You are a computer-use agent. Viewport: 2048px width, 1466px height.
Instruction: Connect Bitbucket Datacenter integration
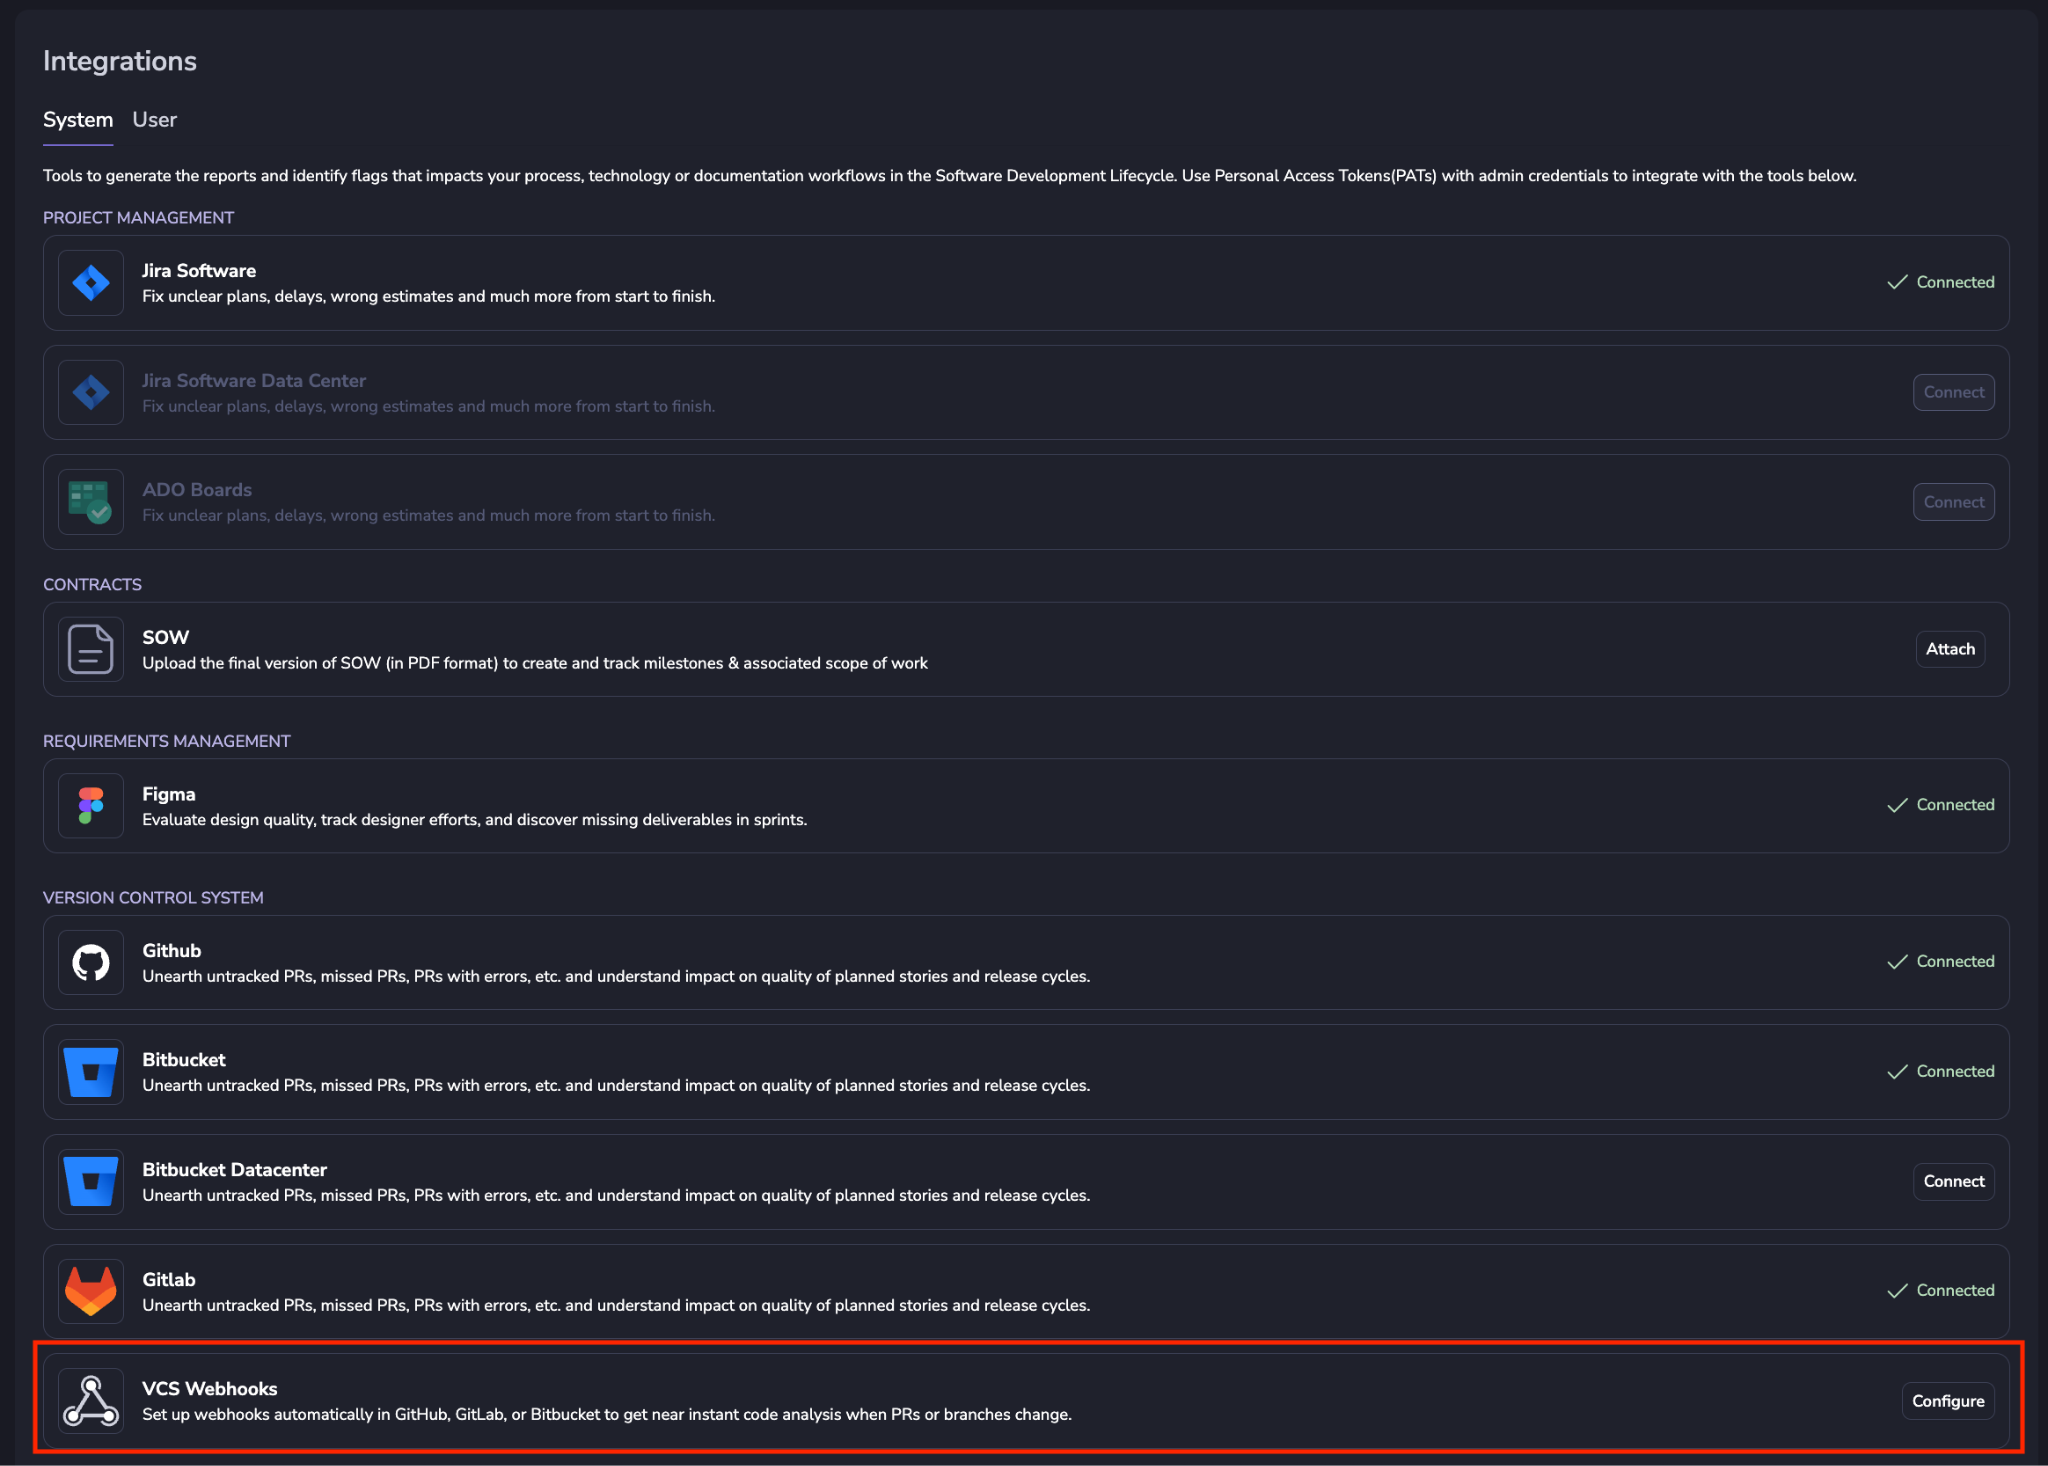tap(1953, 1181)
